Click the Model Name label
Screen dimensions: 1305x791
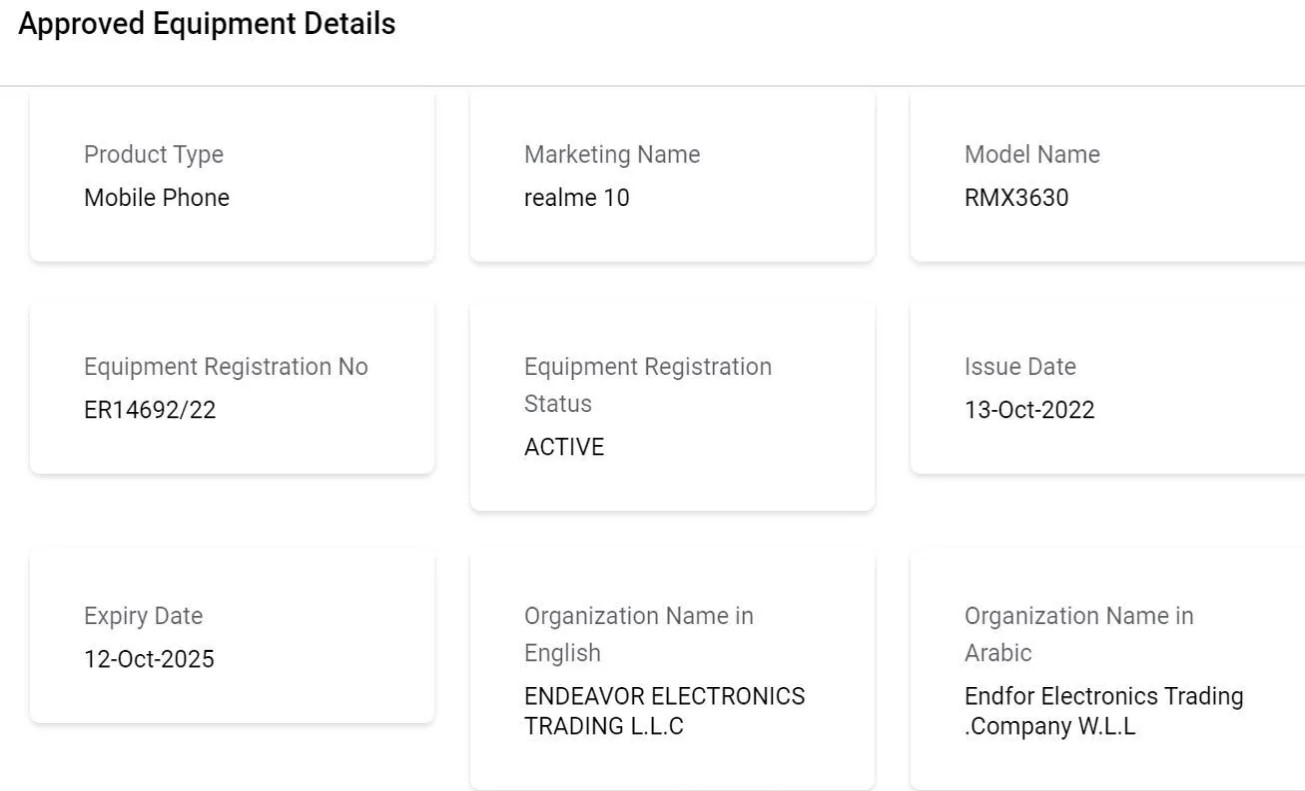point(1032,155)
